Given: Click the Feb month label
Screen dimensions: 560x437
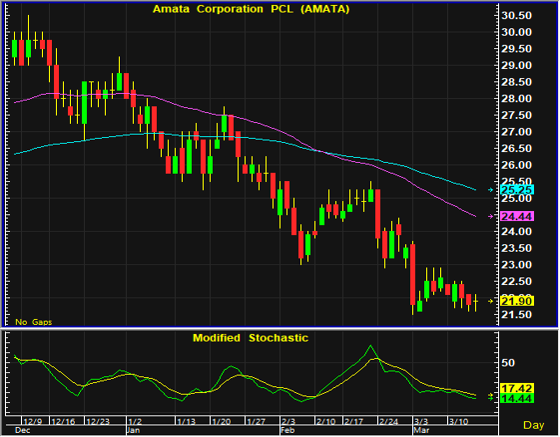Looking at the screenshot, I should [x=288, y=431].
